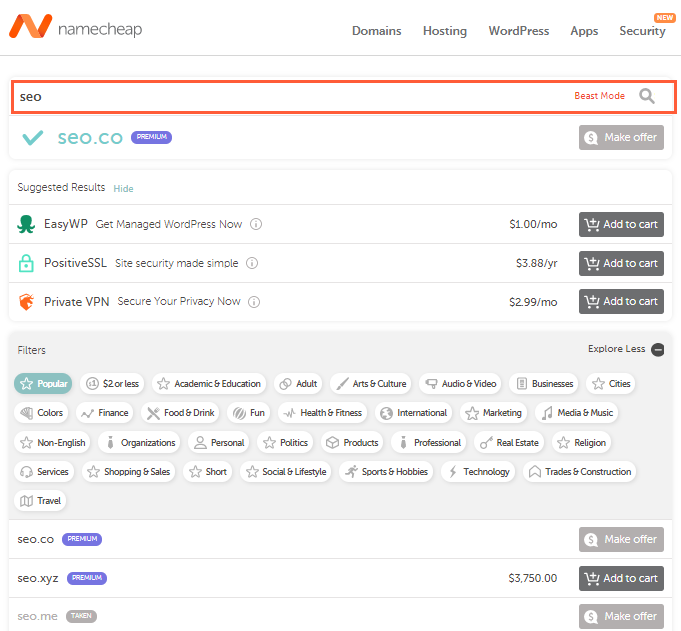Viewport: 681px width, 631px height.
Task: Make offer on seo.co list row
Action: tap(621, 539)
